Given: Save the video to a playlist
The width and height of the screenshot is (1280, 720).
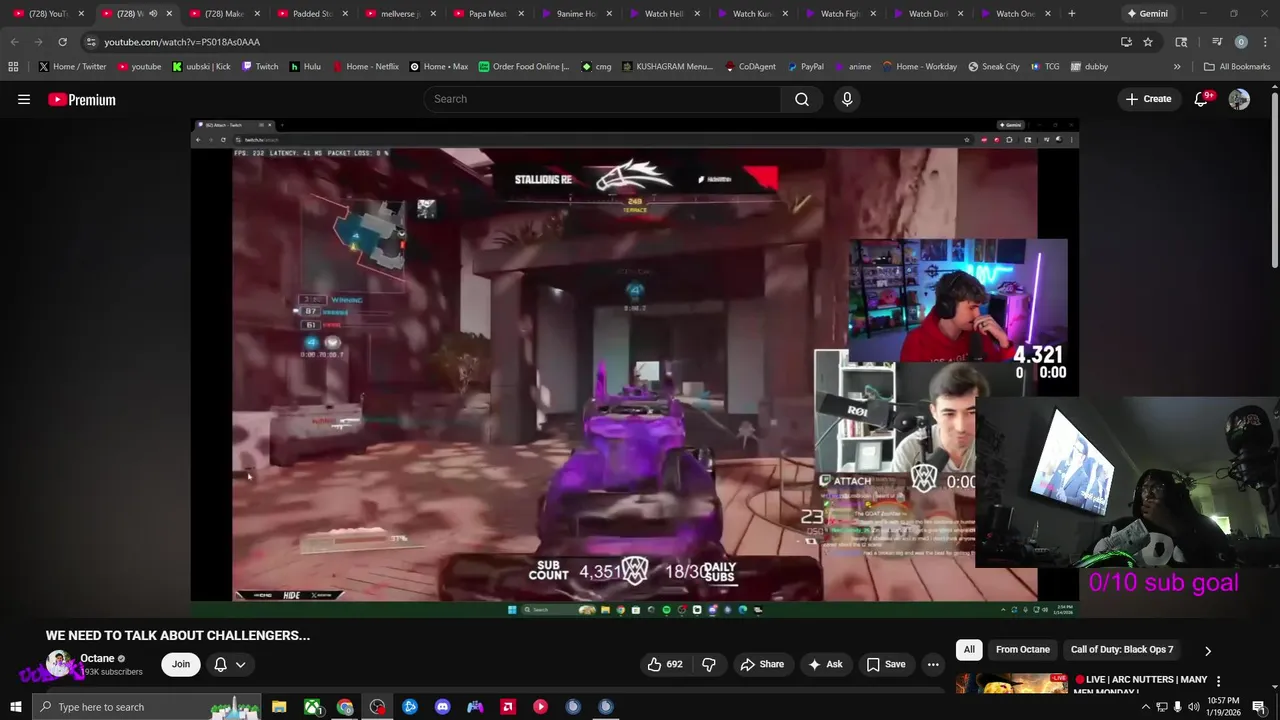Looking at the screenshot, I should tap(886, 664).
